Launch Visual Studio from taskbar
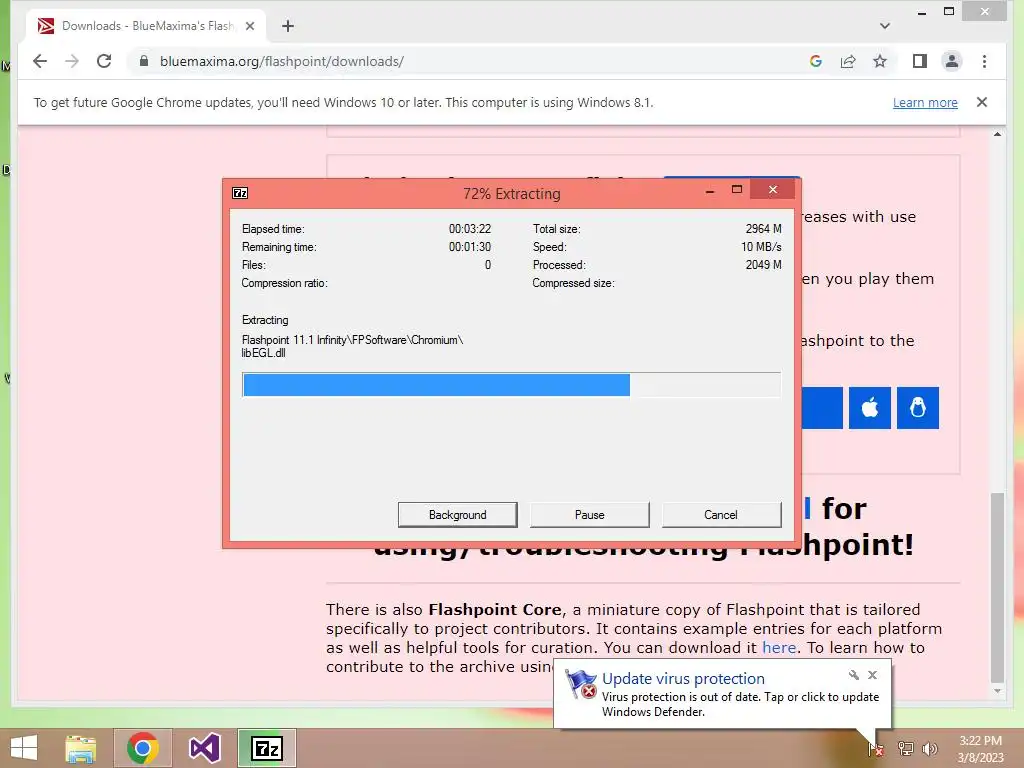This screenshot has width=1024, height=768. click(204, 748)
